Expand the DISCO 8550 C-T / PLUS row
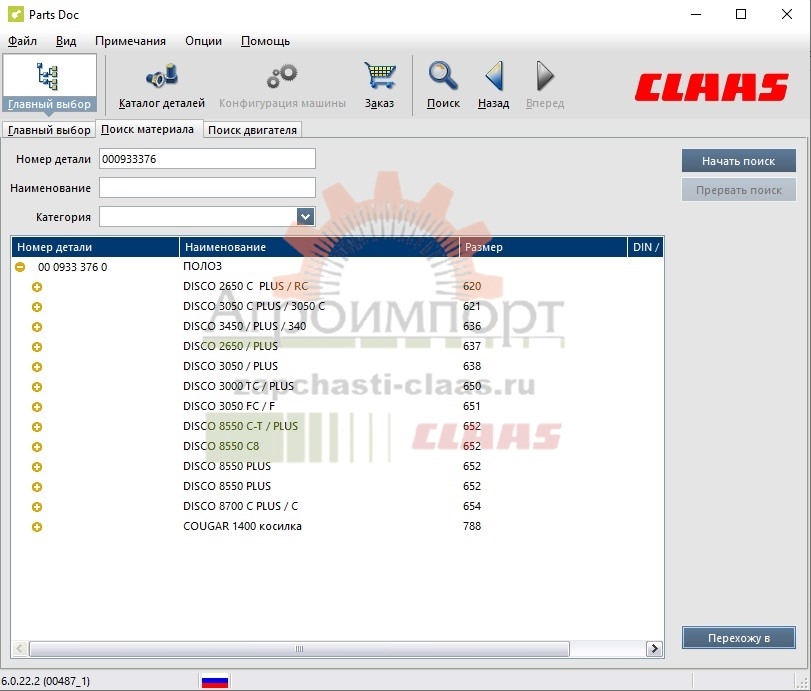The height and width of the screenshot is (691, 811). [x=37, y=427]
